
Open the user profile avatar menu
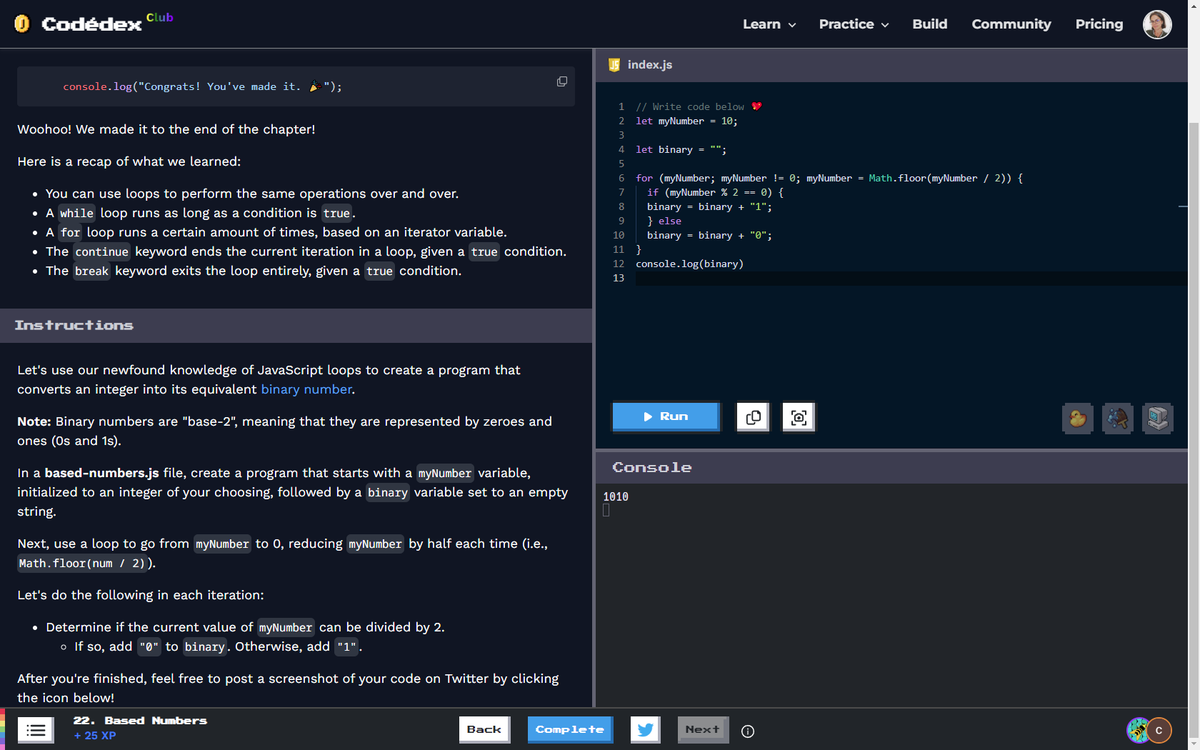[x=1158, y=24]
